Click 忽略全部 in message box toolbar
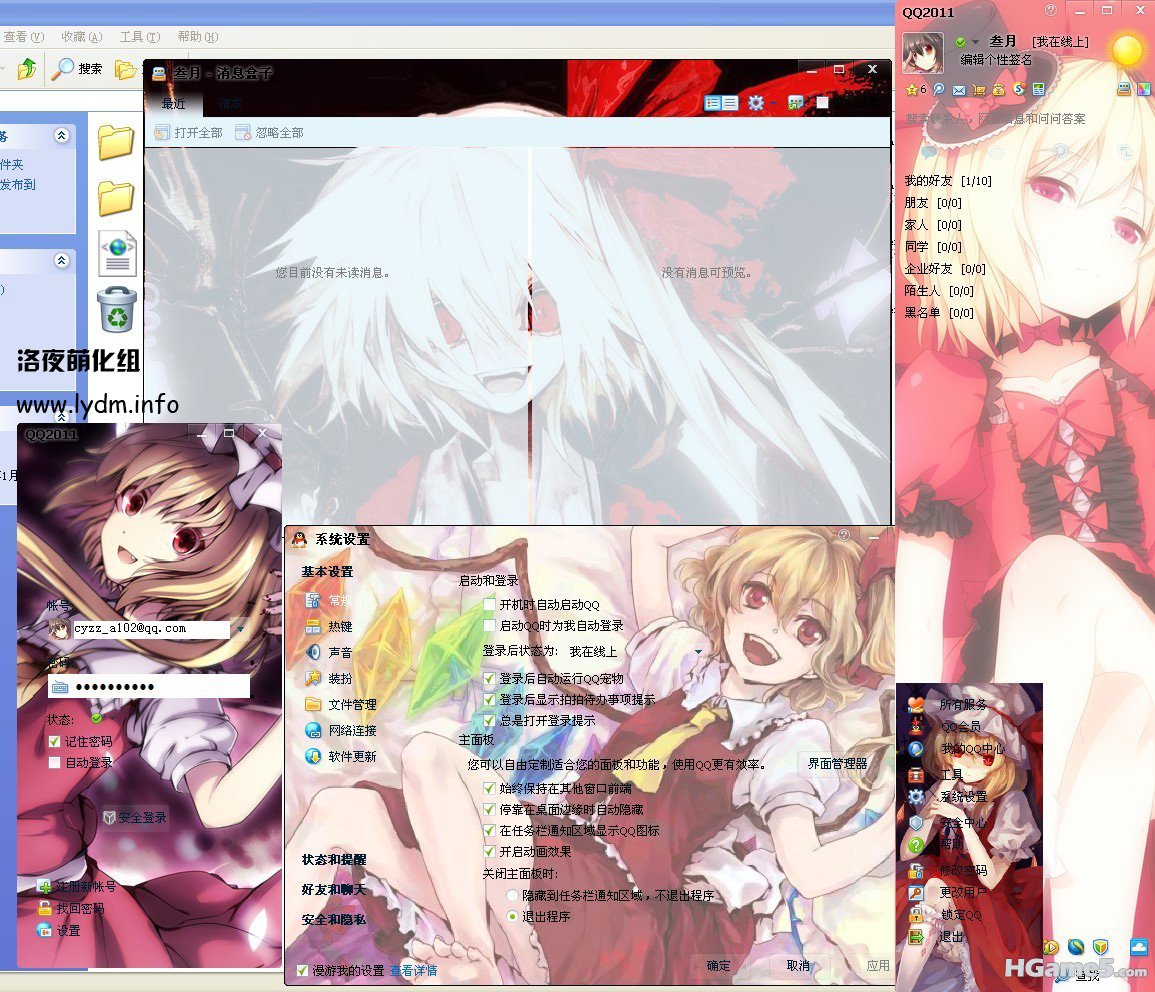The image size is (1155, 992). [270, 133]
